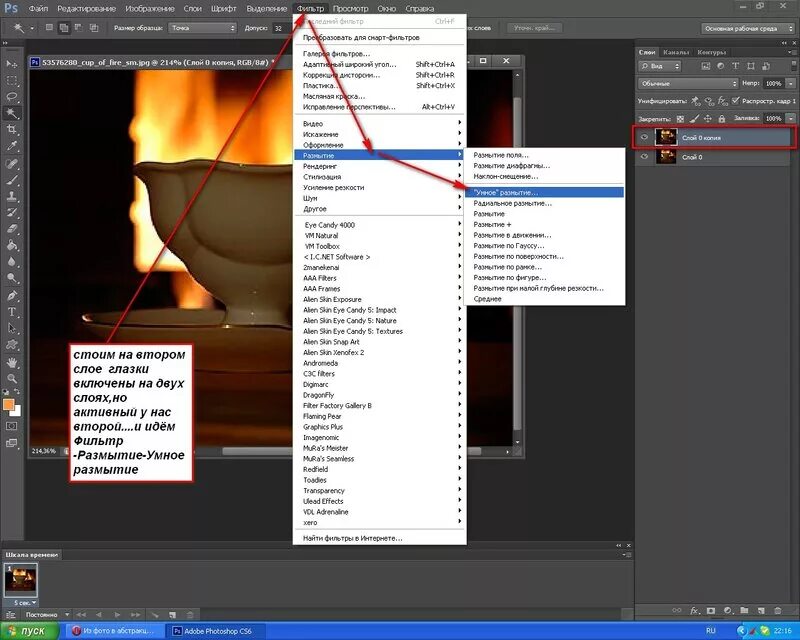Open the opacity "Непр" slider arrow
Image resolution: width=800 pixels, height=640 pixels.
(x=791, y=83)
